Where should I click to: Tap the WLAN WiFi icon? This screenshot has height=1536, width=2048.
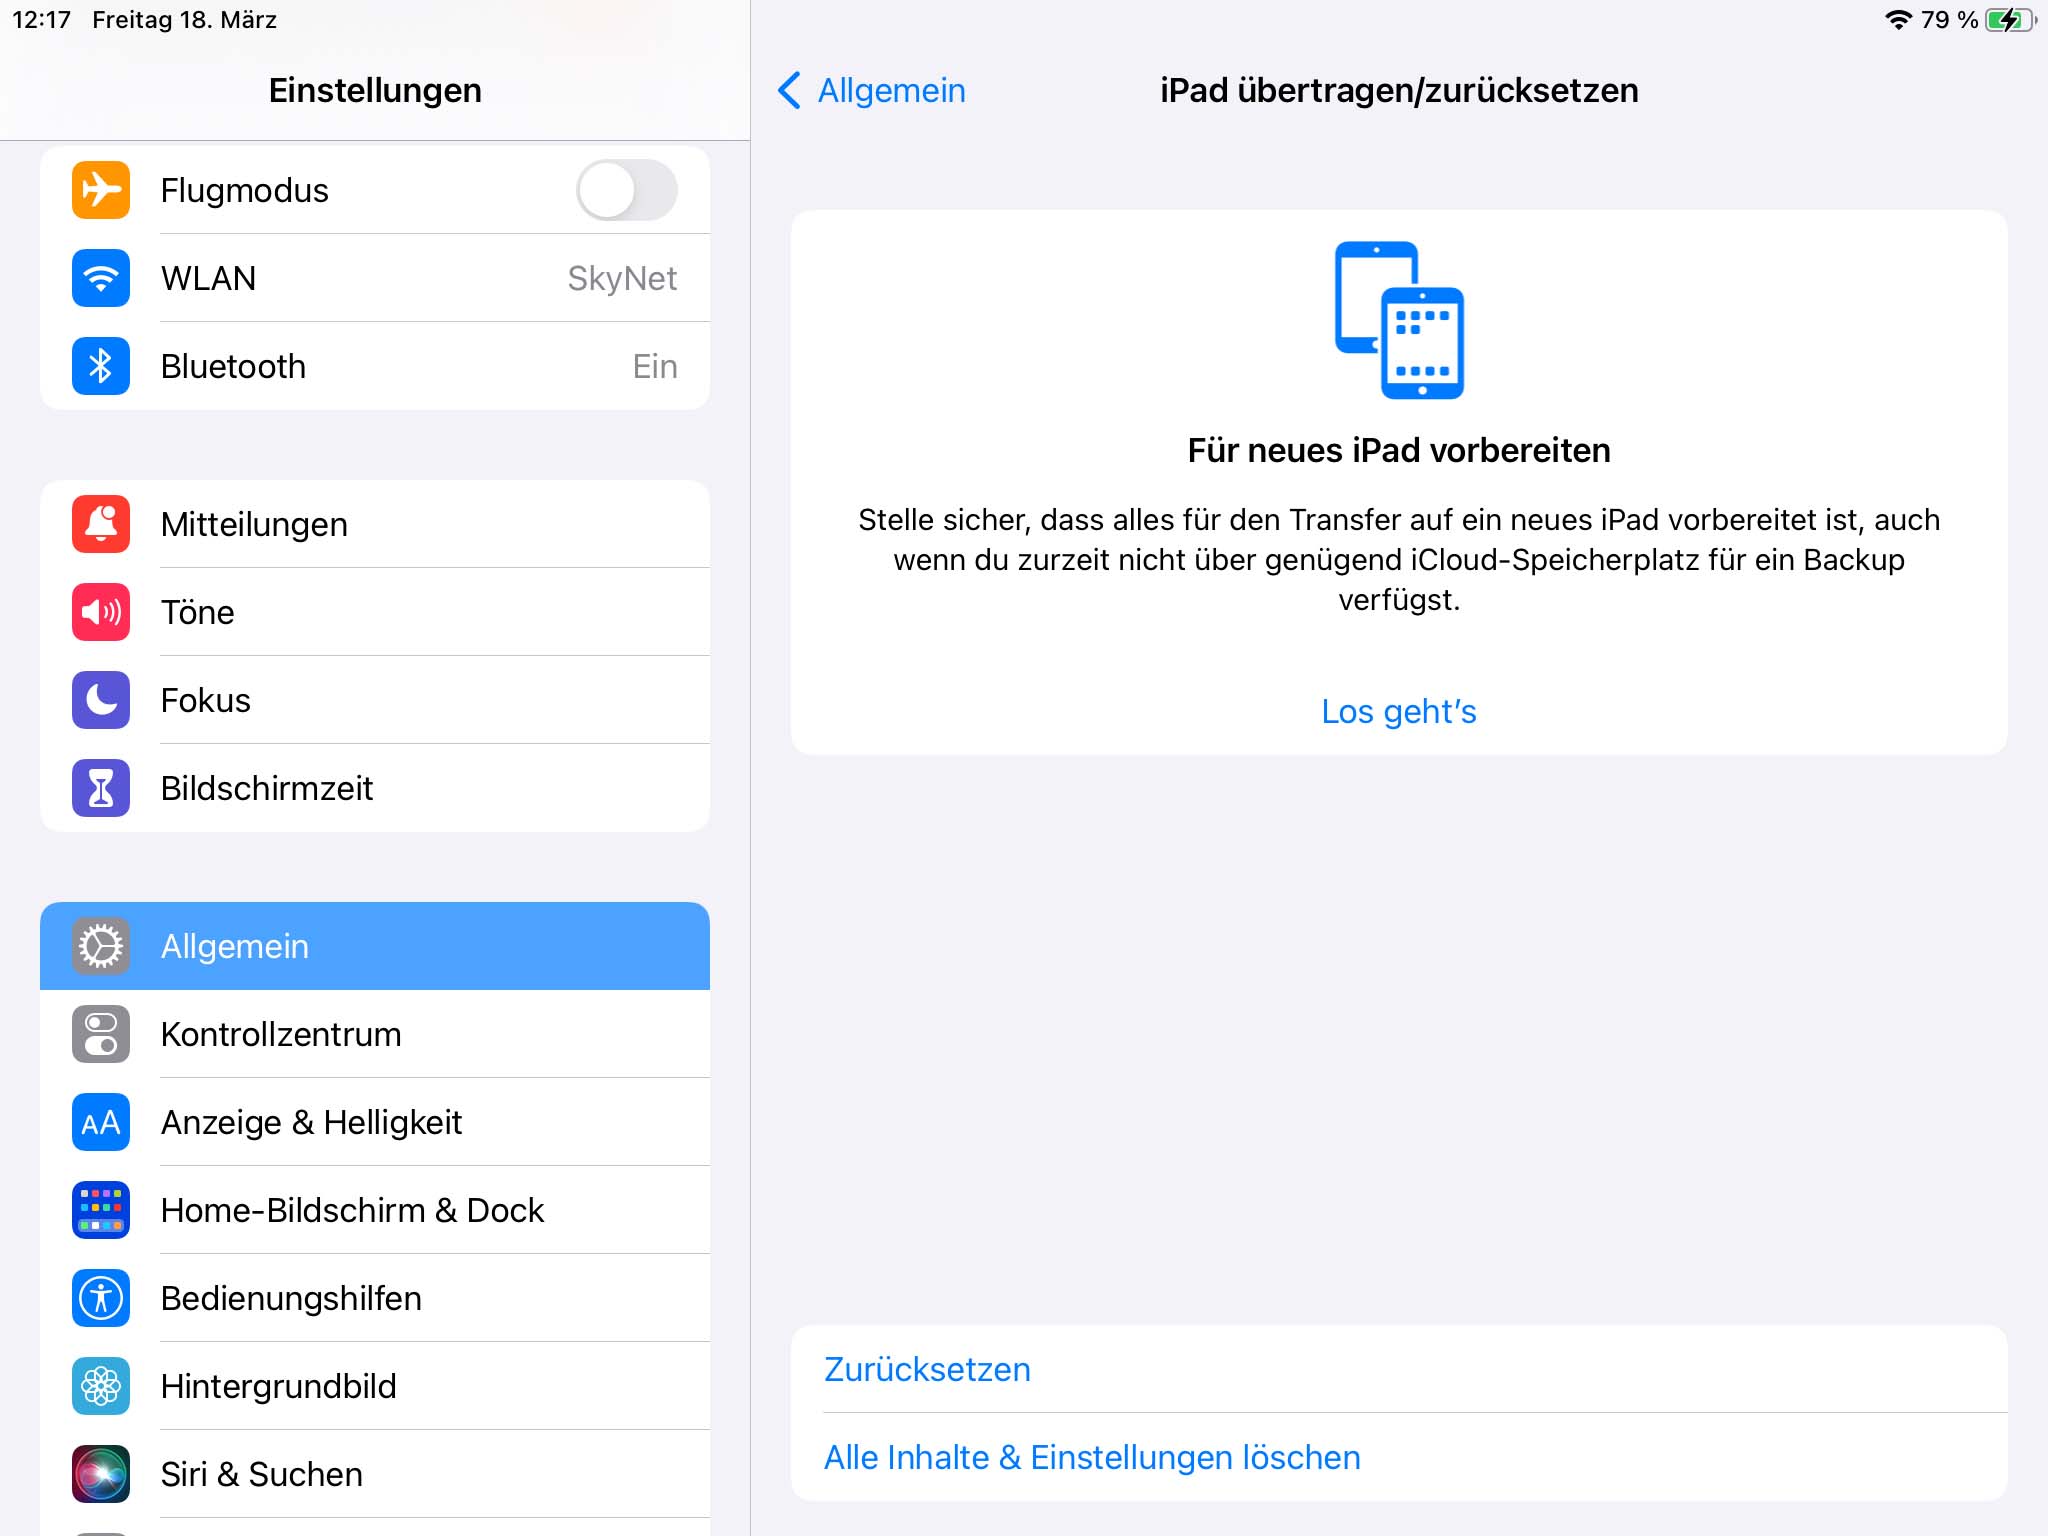click(x=100, y=278)
